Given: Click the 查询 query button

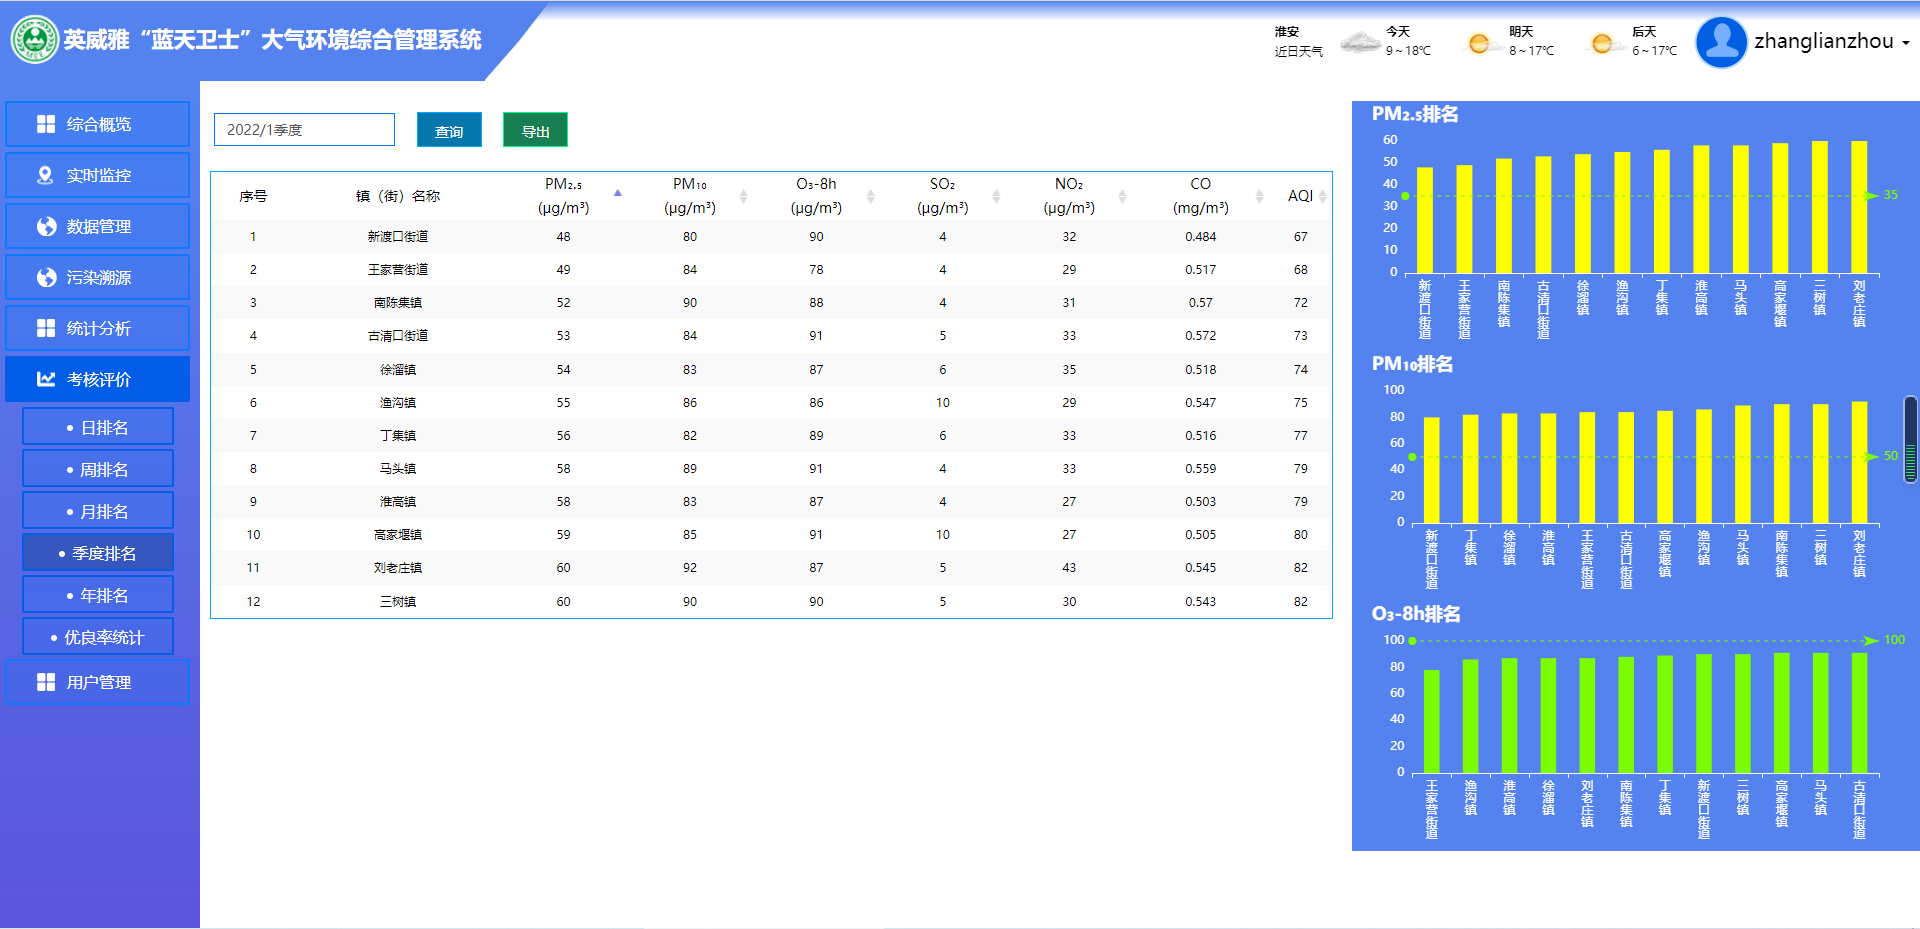Looking at the screenshot, I should click(449, 131).
